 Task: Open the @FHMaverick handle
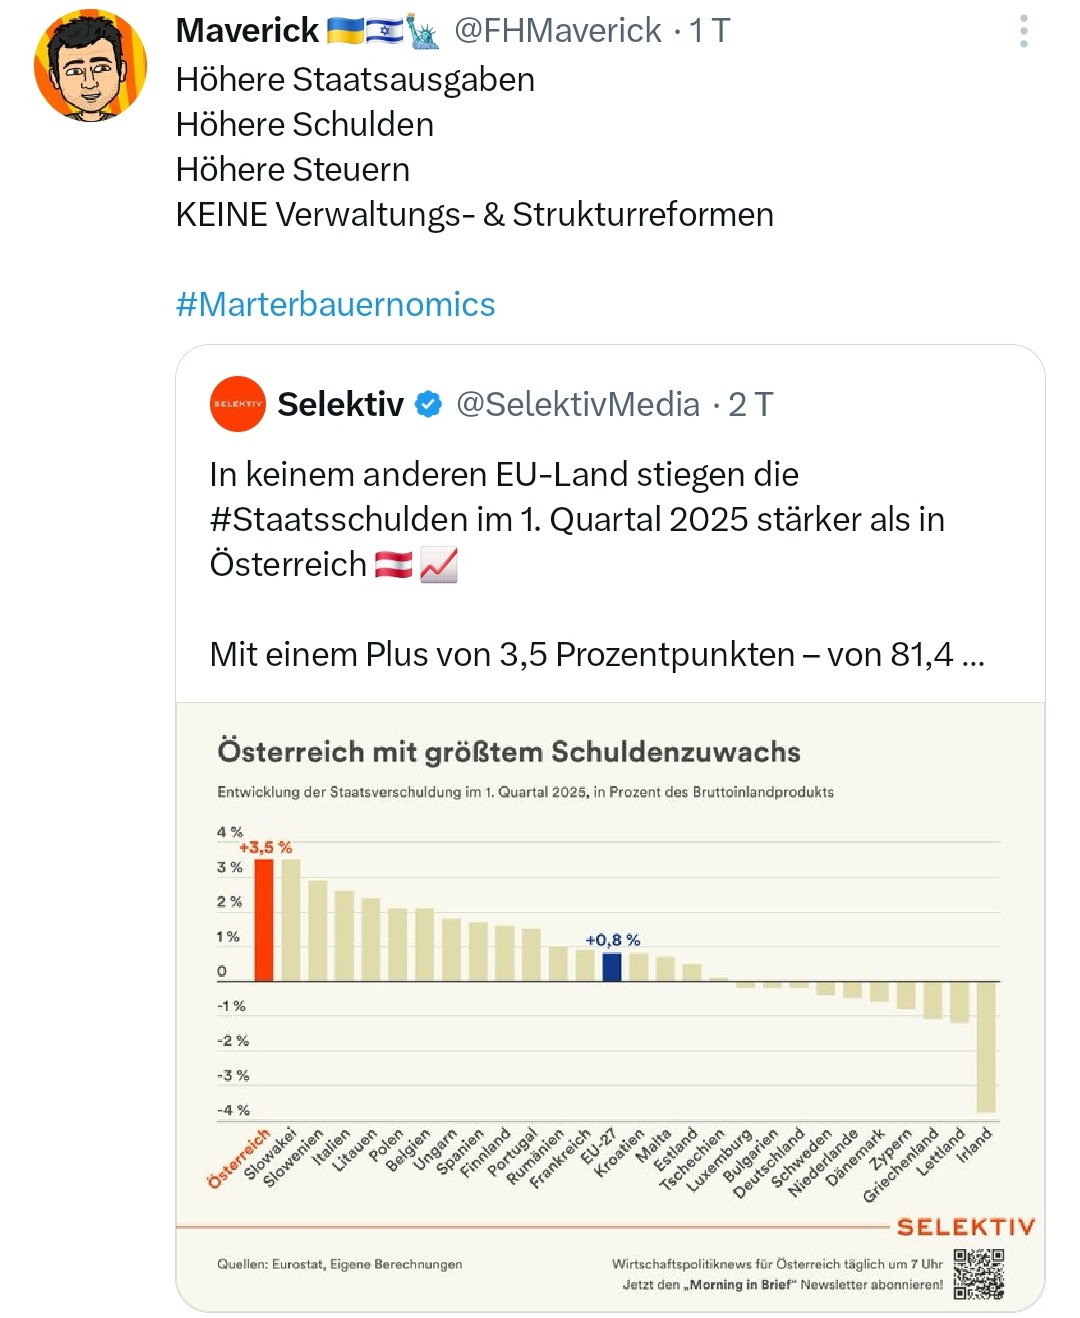pos(557,31)
